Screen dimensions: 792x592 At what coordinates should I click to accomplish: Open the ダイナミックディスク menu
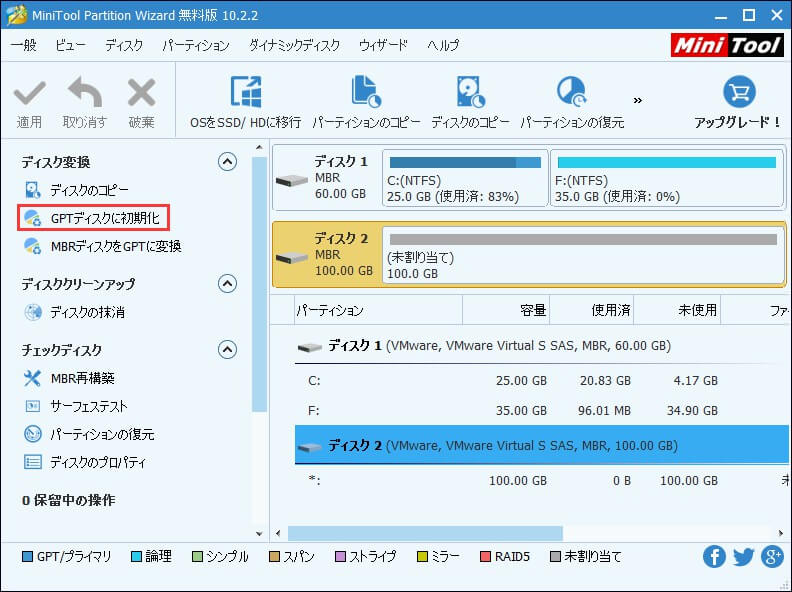pos(294,45)
